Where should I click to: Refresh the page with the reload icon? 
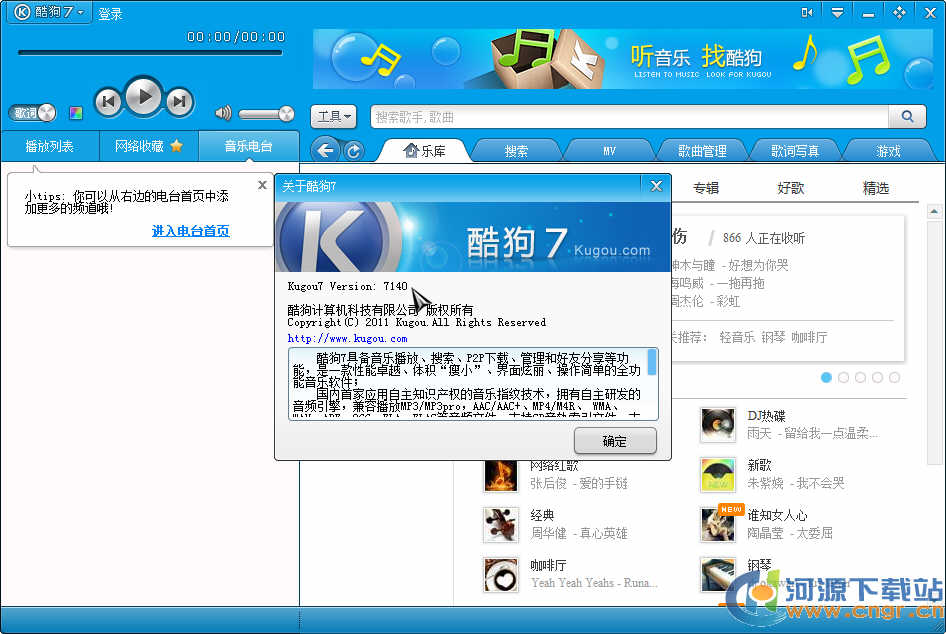pos(353,151)
